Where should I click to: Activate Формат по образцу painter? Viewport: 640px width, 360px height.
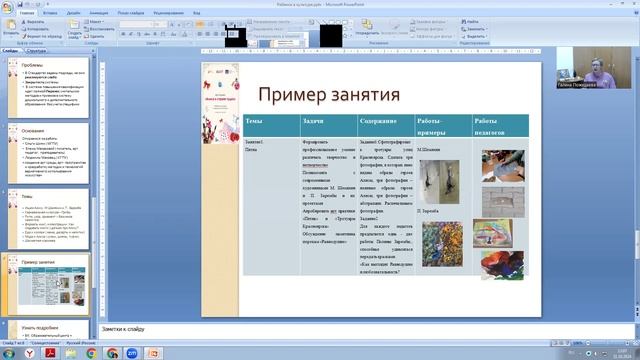click(x=42, y=36)
